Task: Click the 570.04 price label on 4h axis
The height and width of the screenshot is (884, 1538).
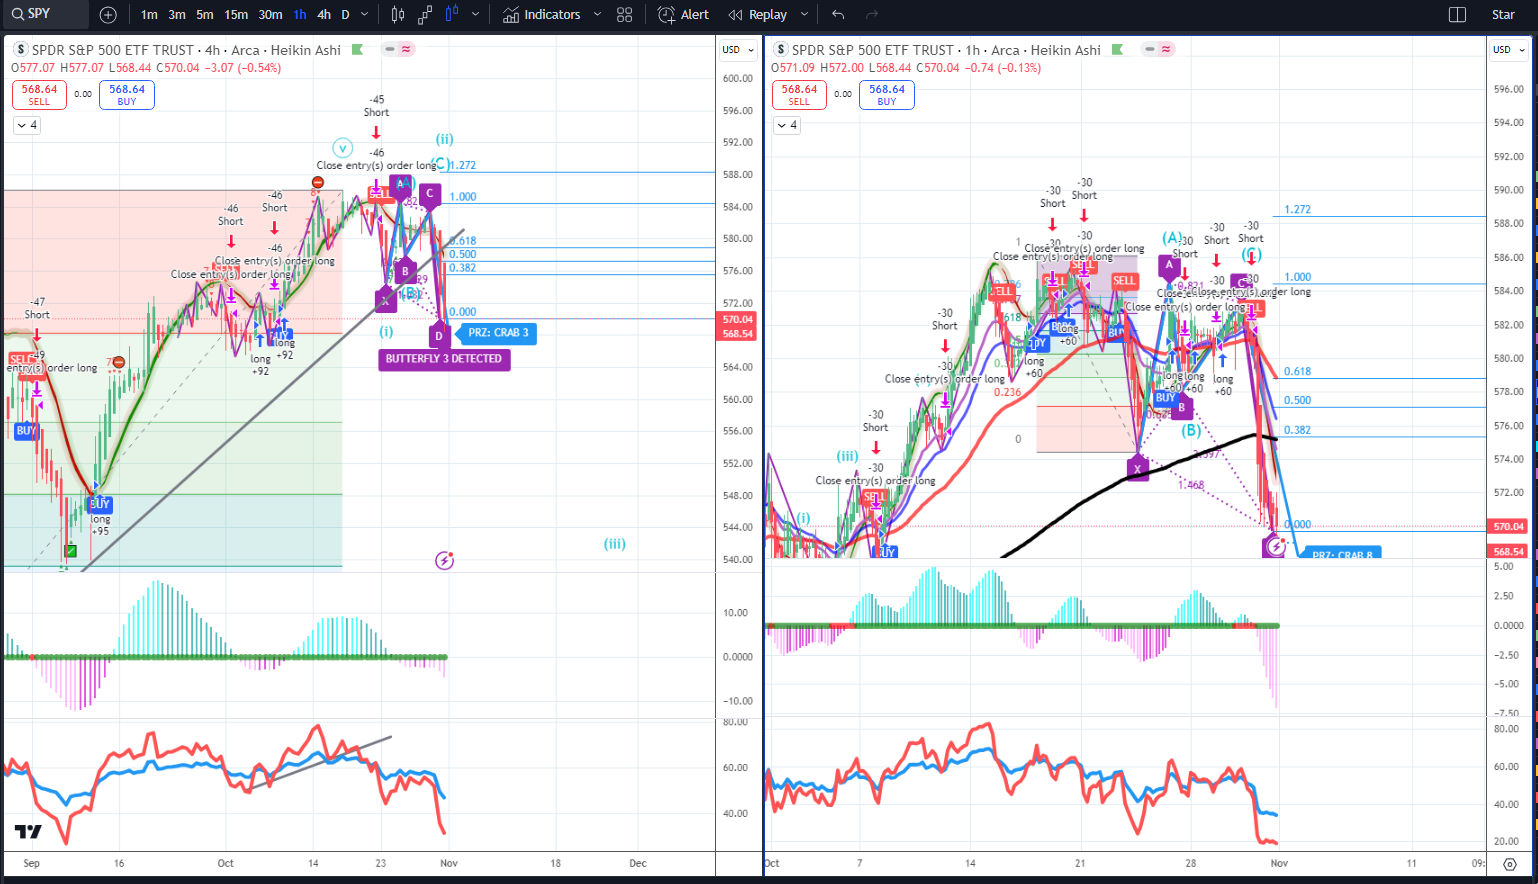Action: (738, 320)
